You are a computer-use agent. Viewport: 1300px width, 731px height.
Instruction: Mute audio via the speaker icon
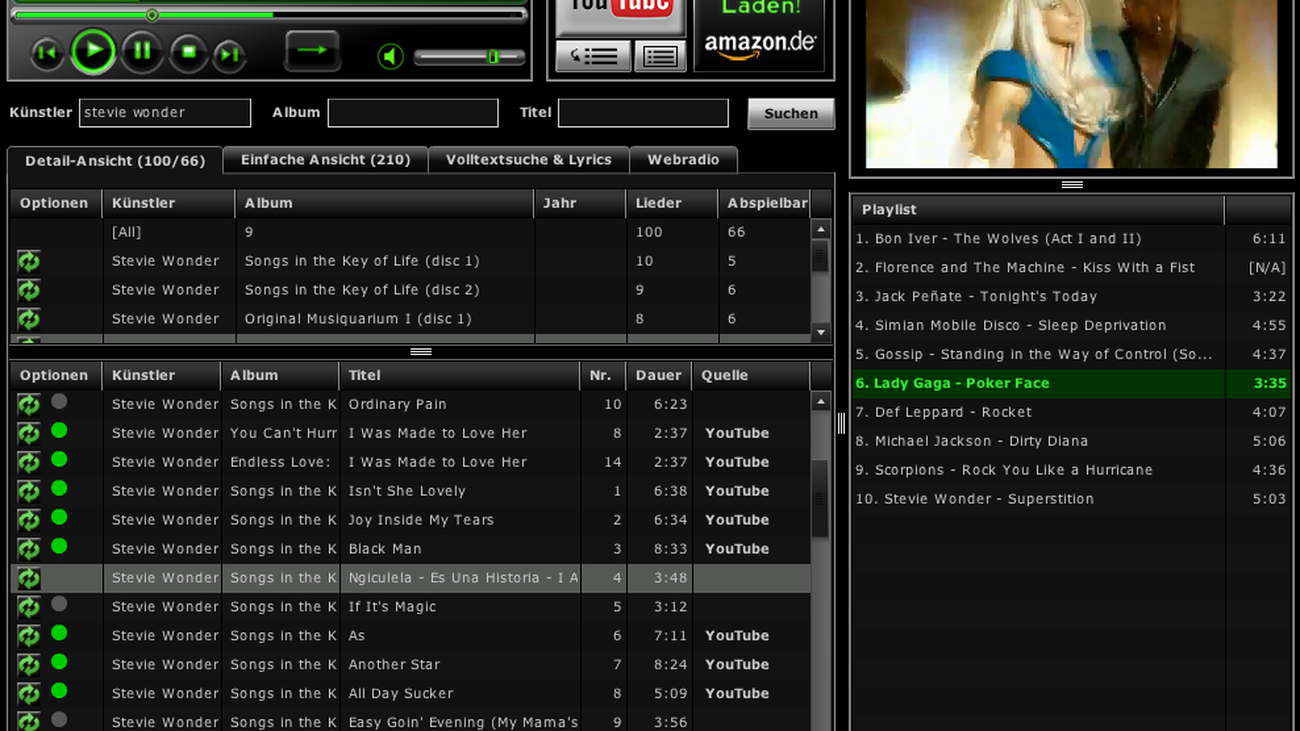(x=390, y=56)
